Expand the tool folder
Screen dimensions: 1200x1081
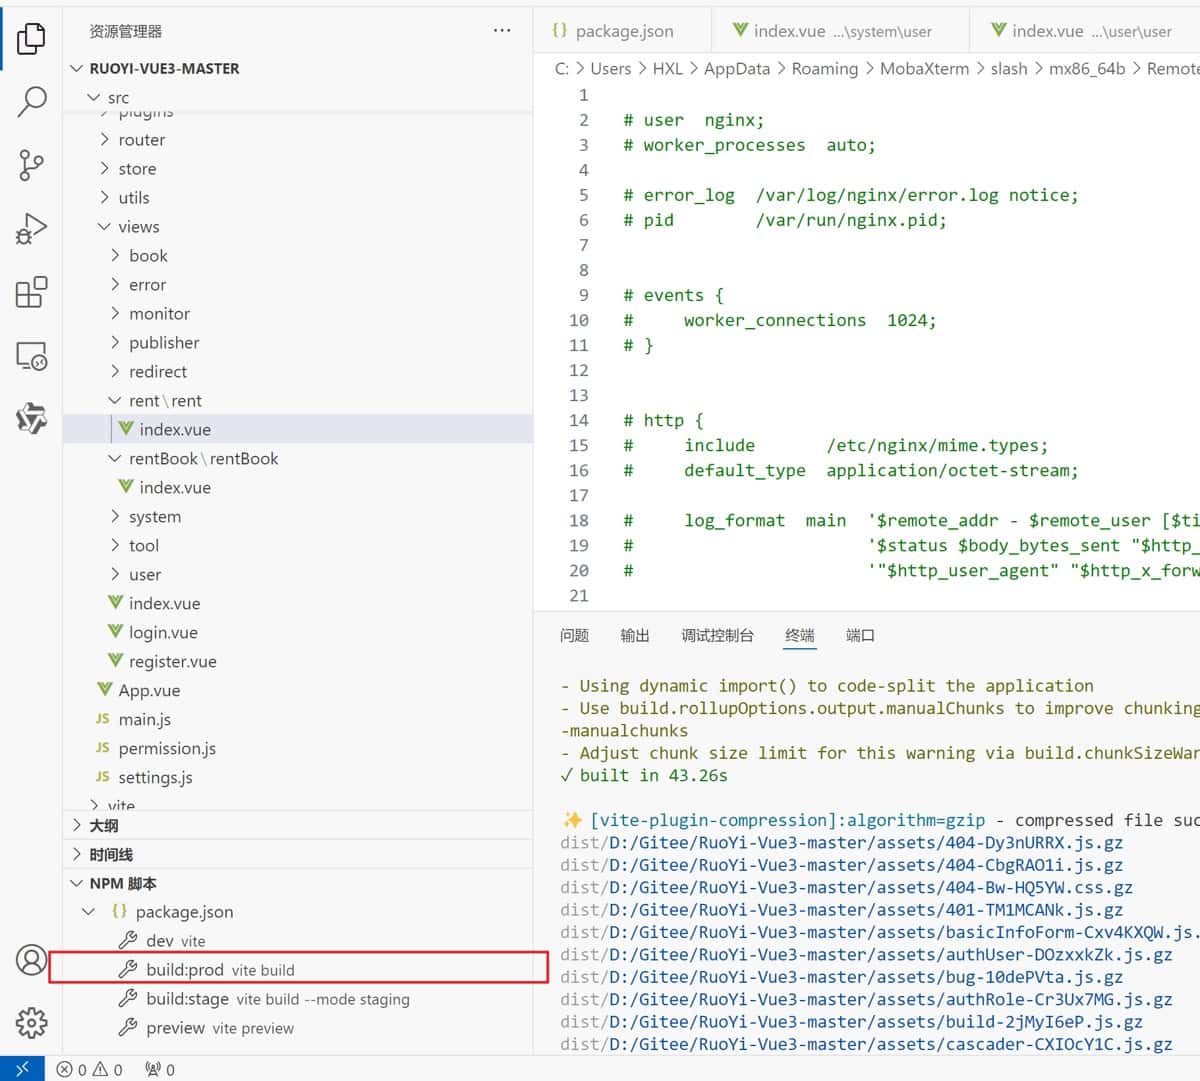pyautogui.click(x=115, y=545)
